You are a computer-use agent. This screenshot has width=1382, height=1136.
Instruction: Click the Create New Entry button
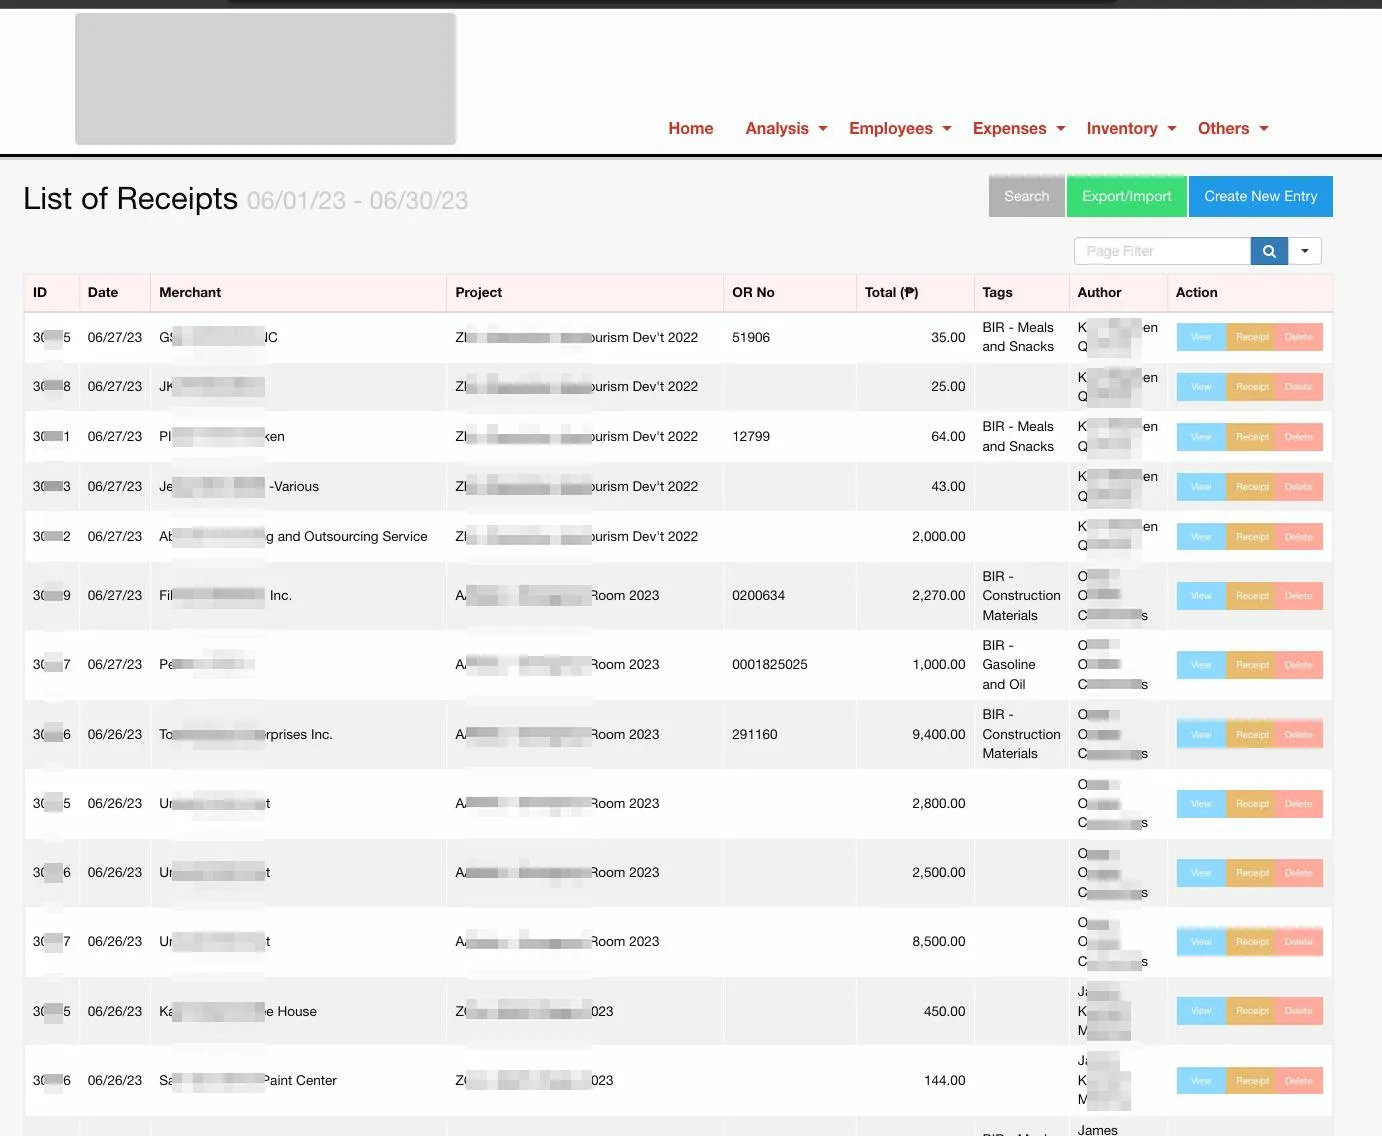coord(1261,196)
